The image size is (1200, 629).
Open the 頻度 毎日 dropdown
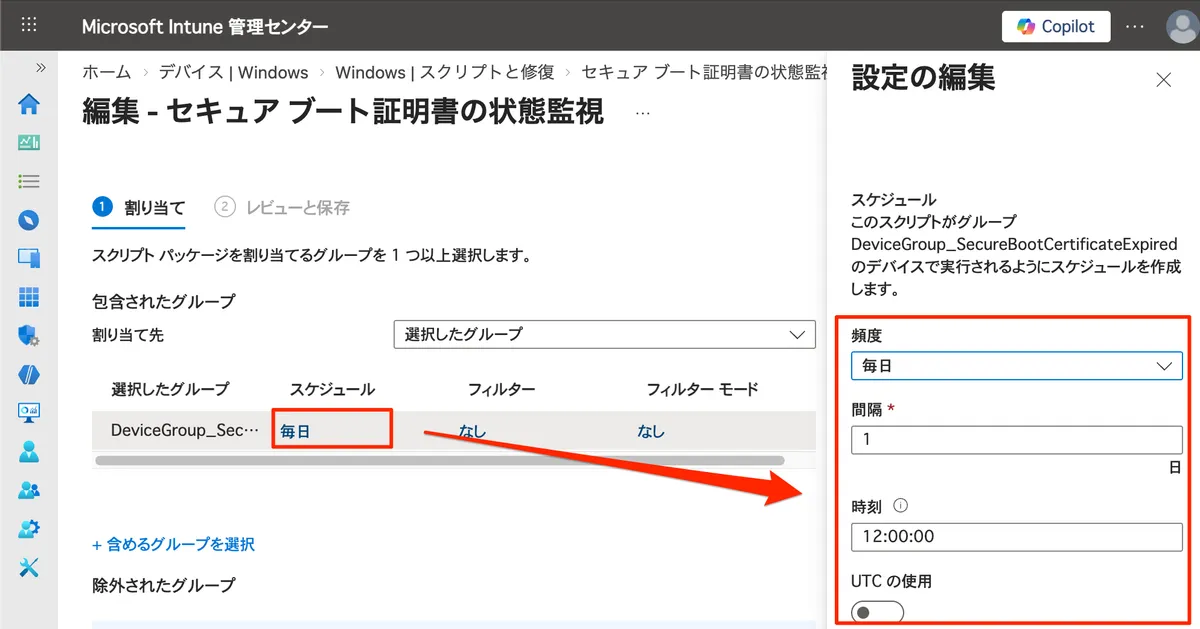1016,366
